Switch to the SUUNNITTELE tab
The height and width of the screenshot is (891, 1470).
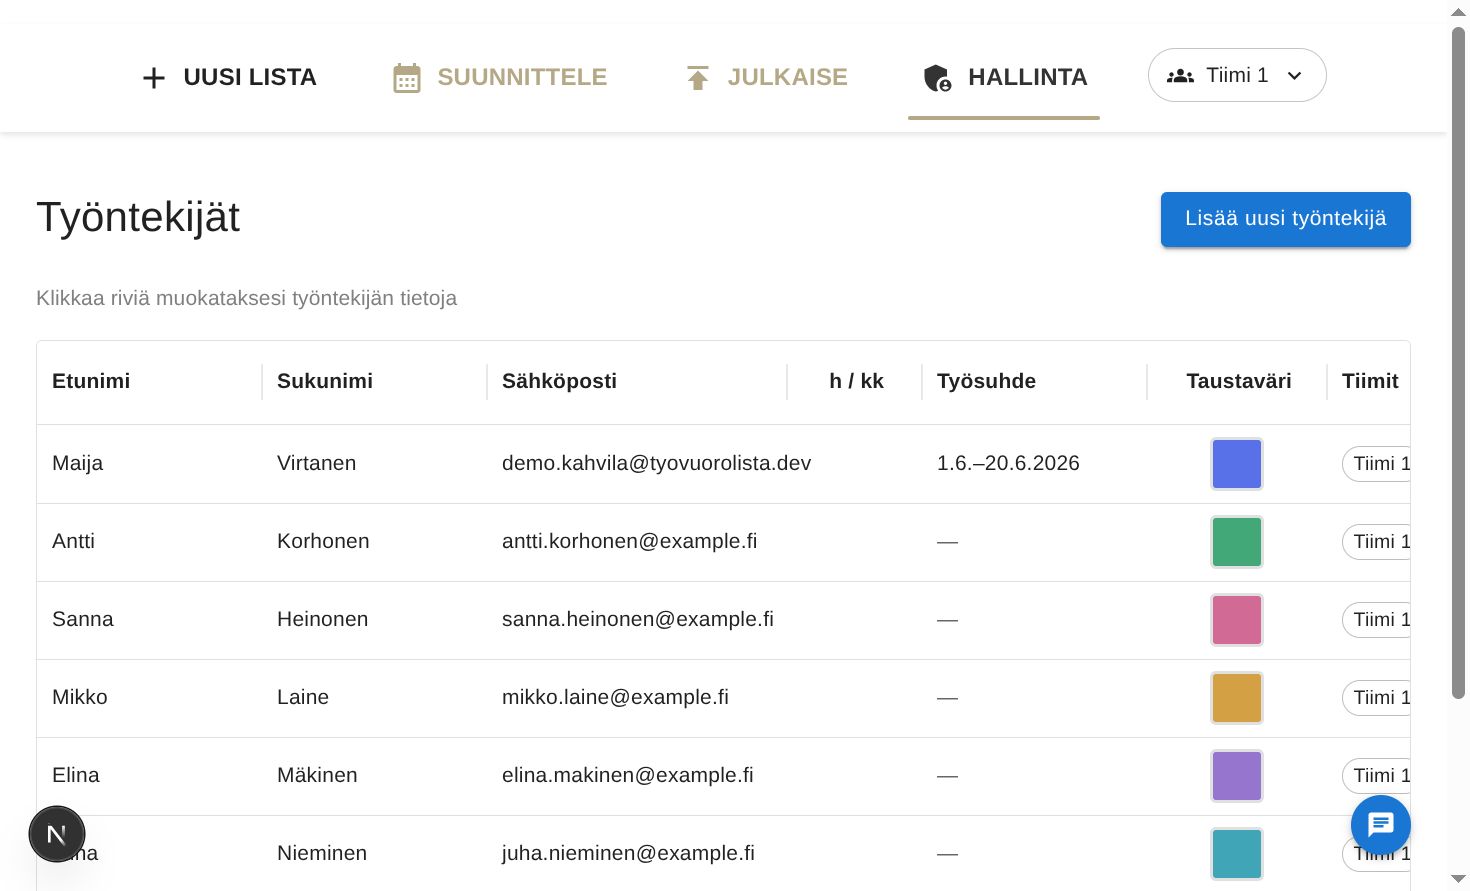point(500,77)
